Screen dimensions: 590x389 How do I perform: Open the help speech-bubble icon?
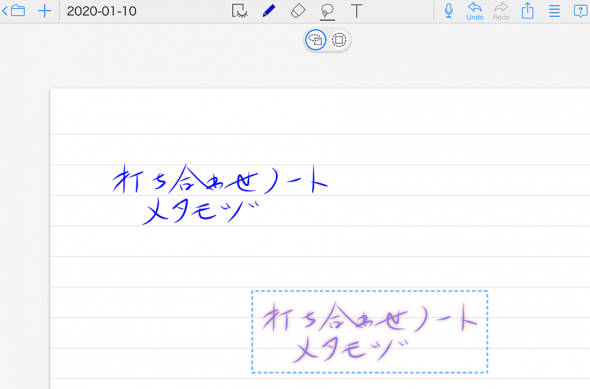point(581,11)
